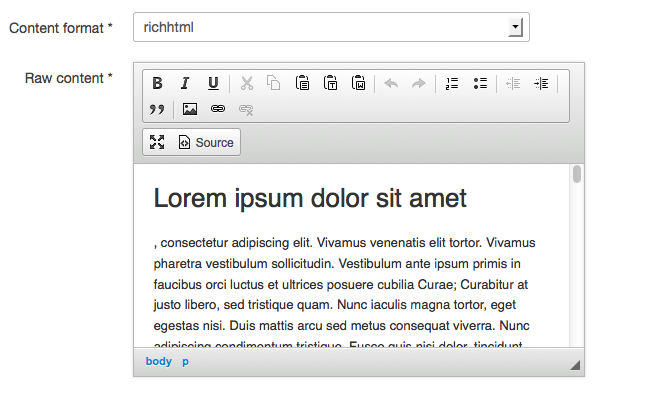Toggle Italic text formatting
654x397 pixels.
tap(185, 83)
